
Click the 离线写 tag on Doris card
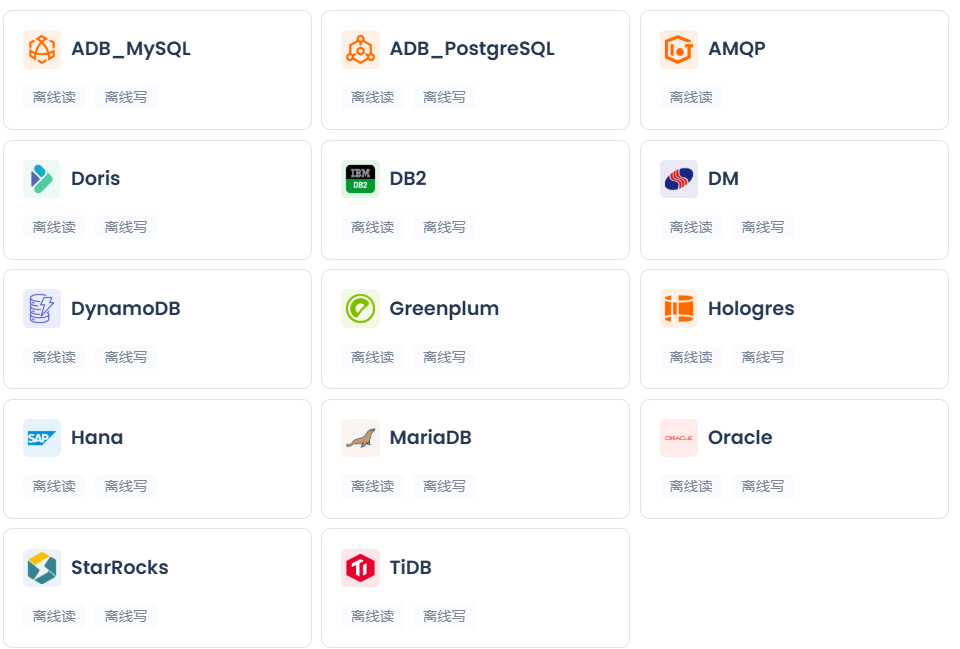coord(126,227)
